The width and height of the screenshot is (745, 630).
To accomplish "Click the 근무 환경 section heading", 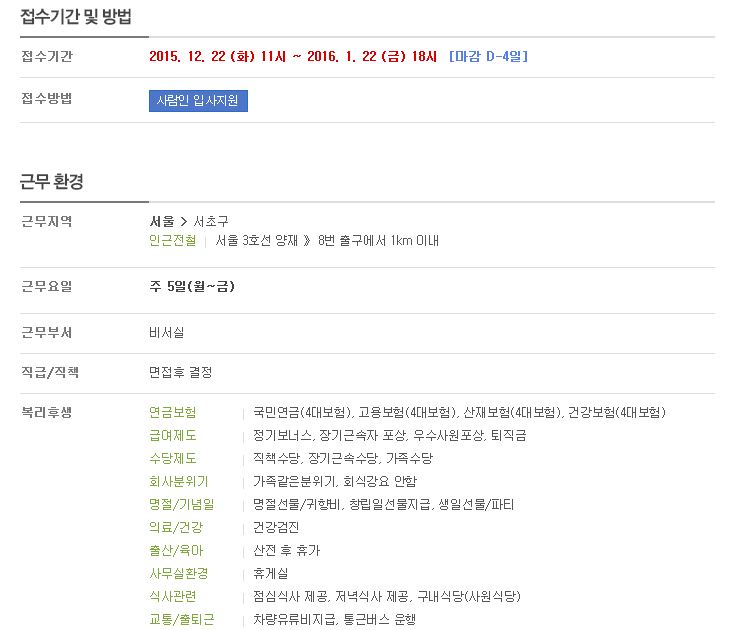I will (52, 181).
